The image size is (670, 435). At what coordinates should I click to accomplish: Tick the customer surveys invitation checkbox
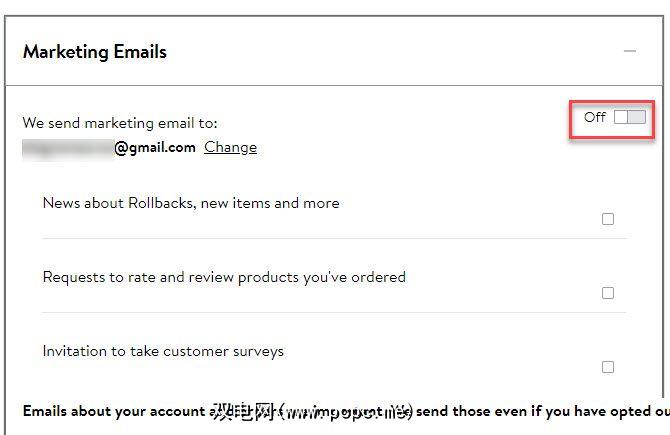click(x=608, y=367)
